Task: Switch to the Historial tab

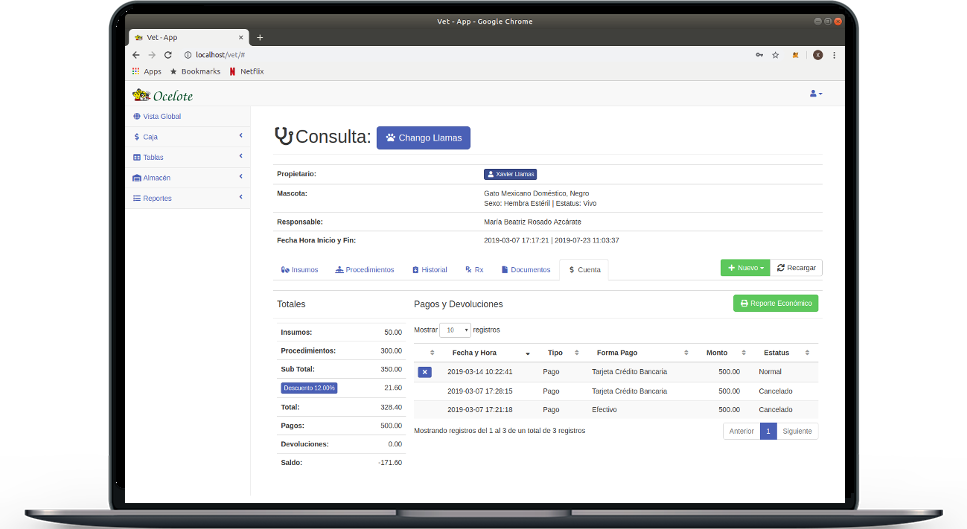Action: (x=429, y=270)
